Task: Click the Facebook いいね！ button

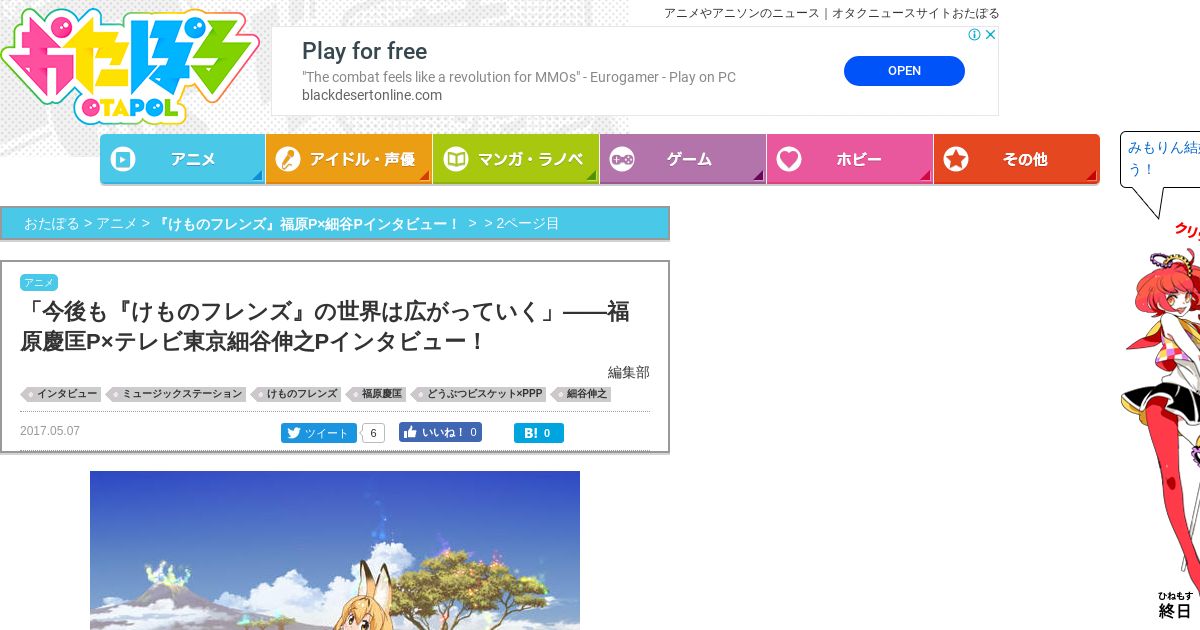Action: pos(440,432)
